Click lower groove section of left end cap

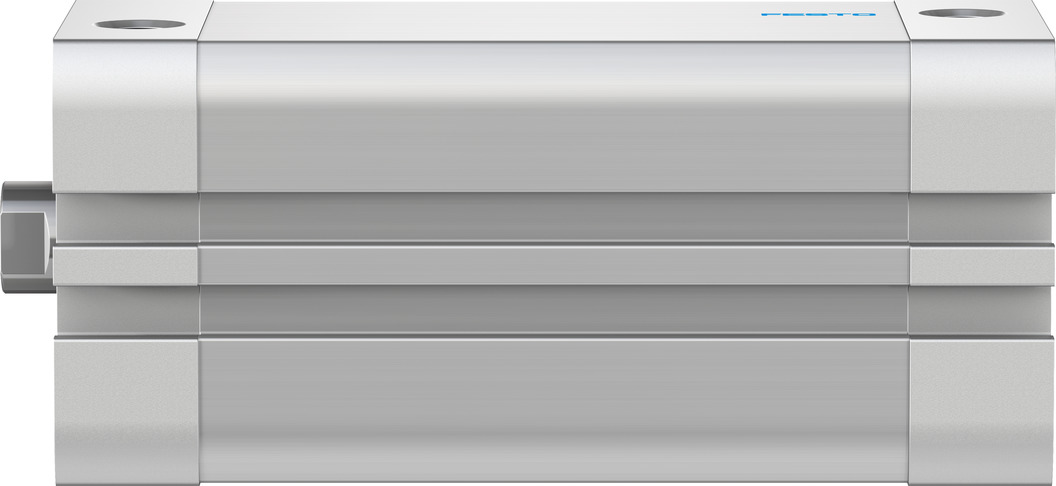pyautogui.click(x=128, y=310)
